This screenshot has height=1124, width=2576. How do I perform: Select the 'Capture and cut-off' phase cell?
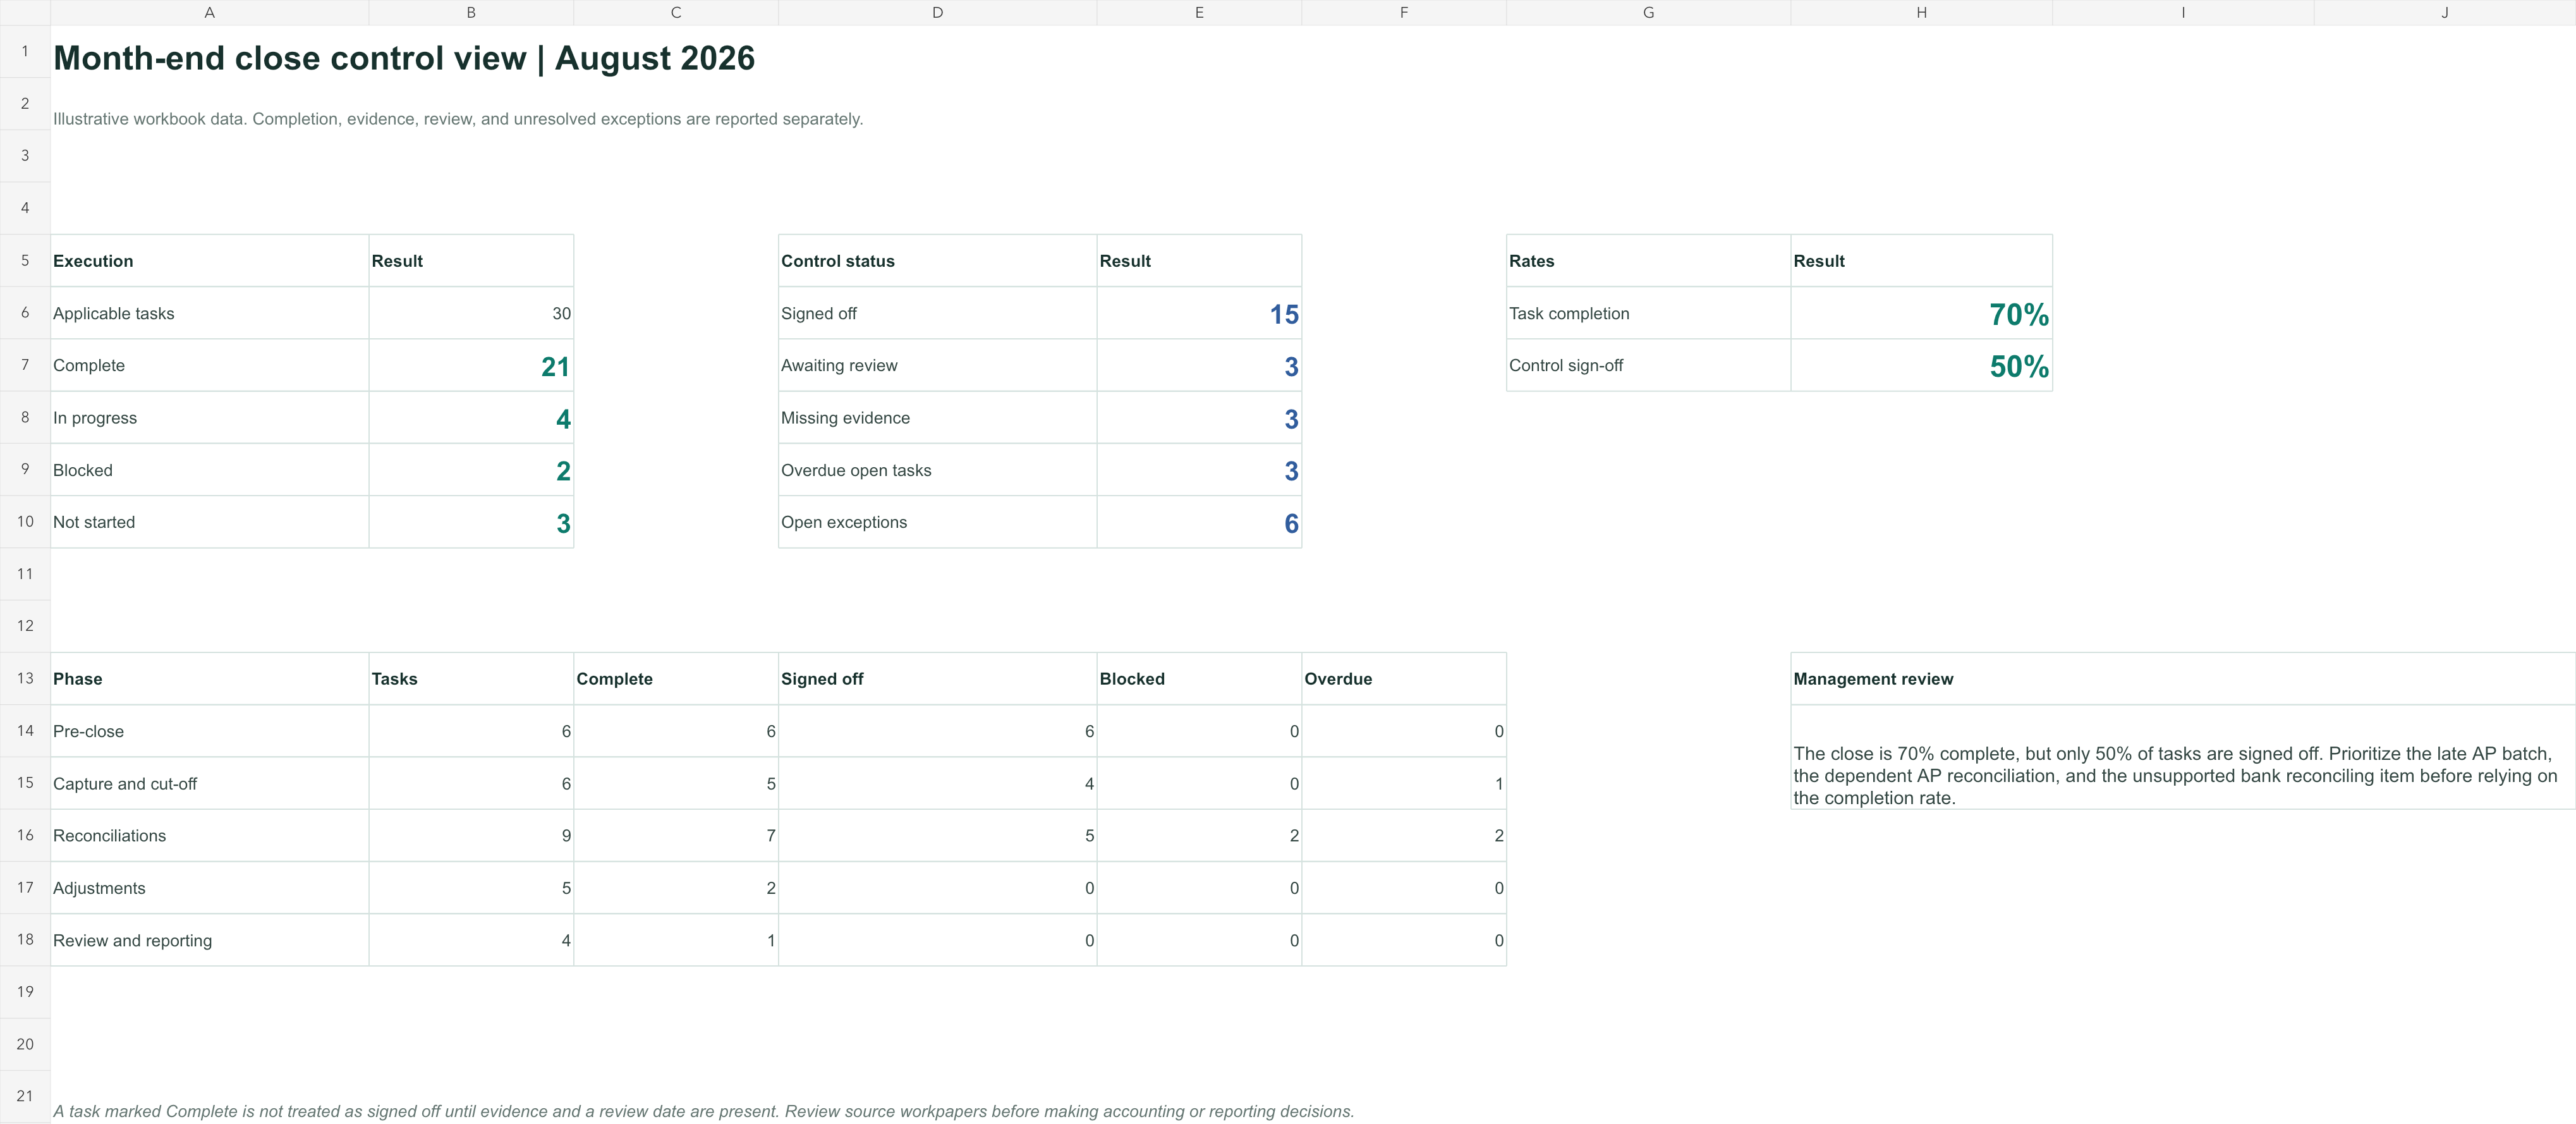[210, 783]
